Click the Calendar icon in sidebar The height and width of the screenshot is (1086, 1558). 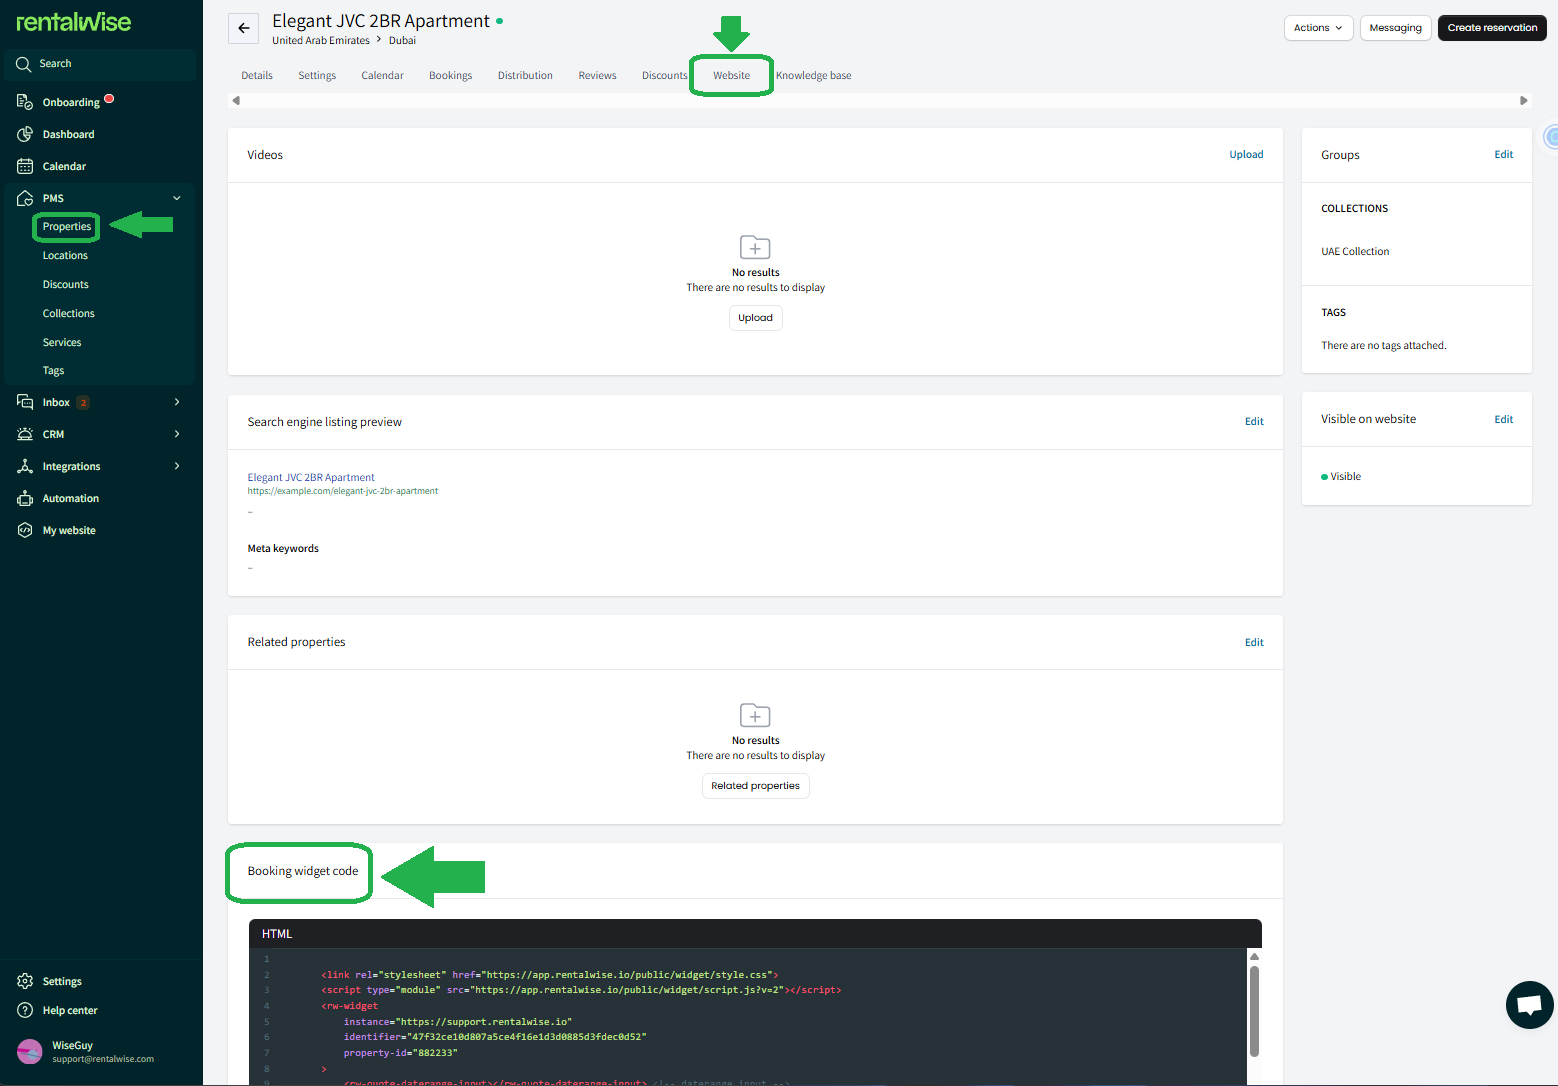coord(25,166)
